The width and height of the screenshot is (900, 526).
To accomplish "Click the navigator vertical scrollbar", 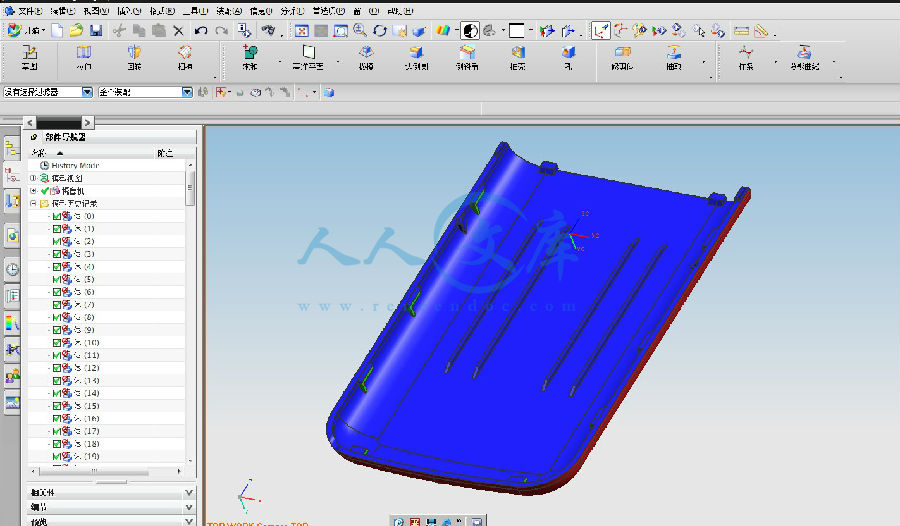I will (190, 187).
